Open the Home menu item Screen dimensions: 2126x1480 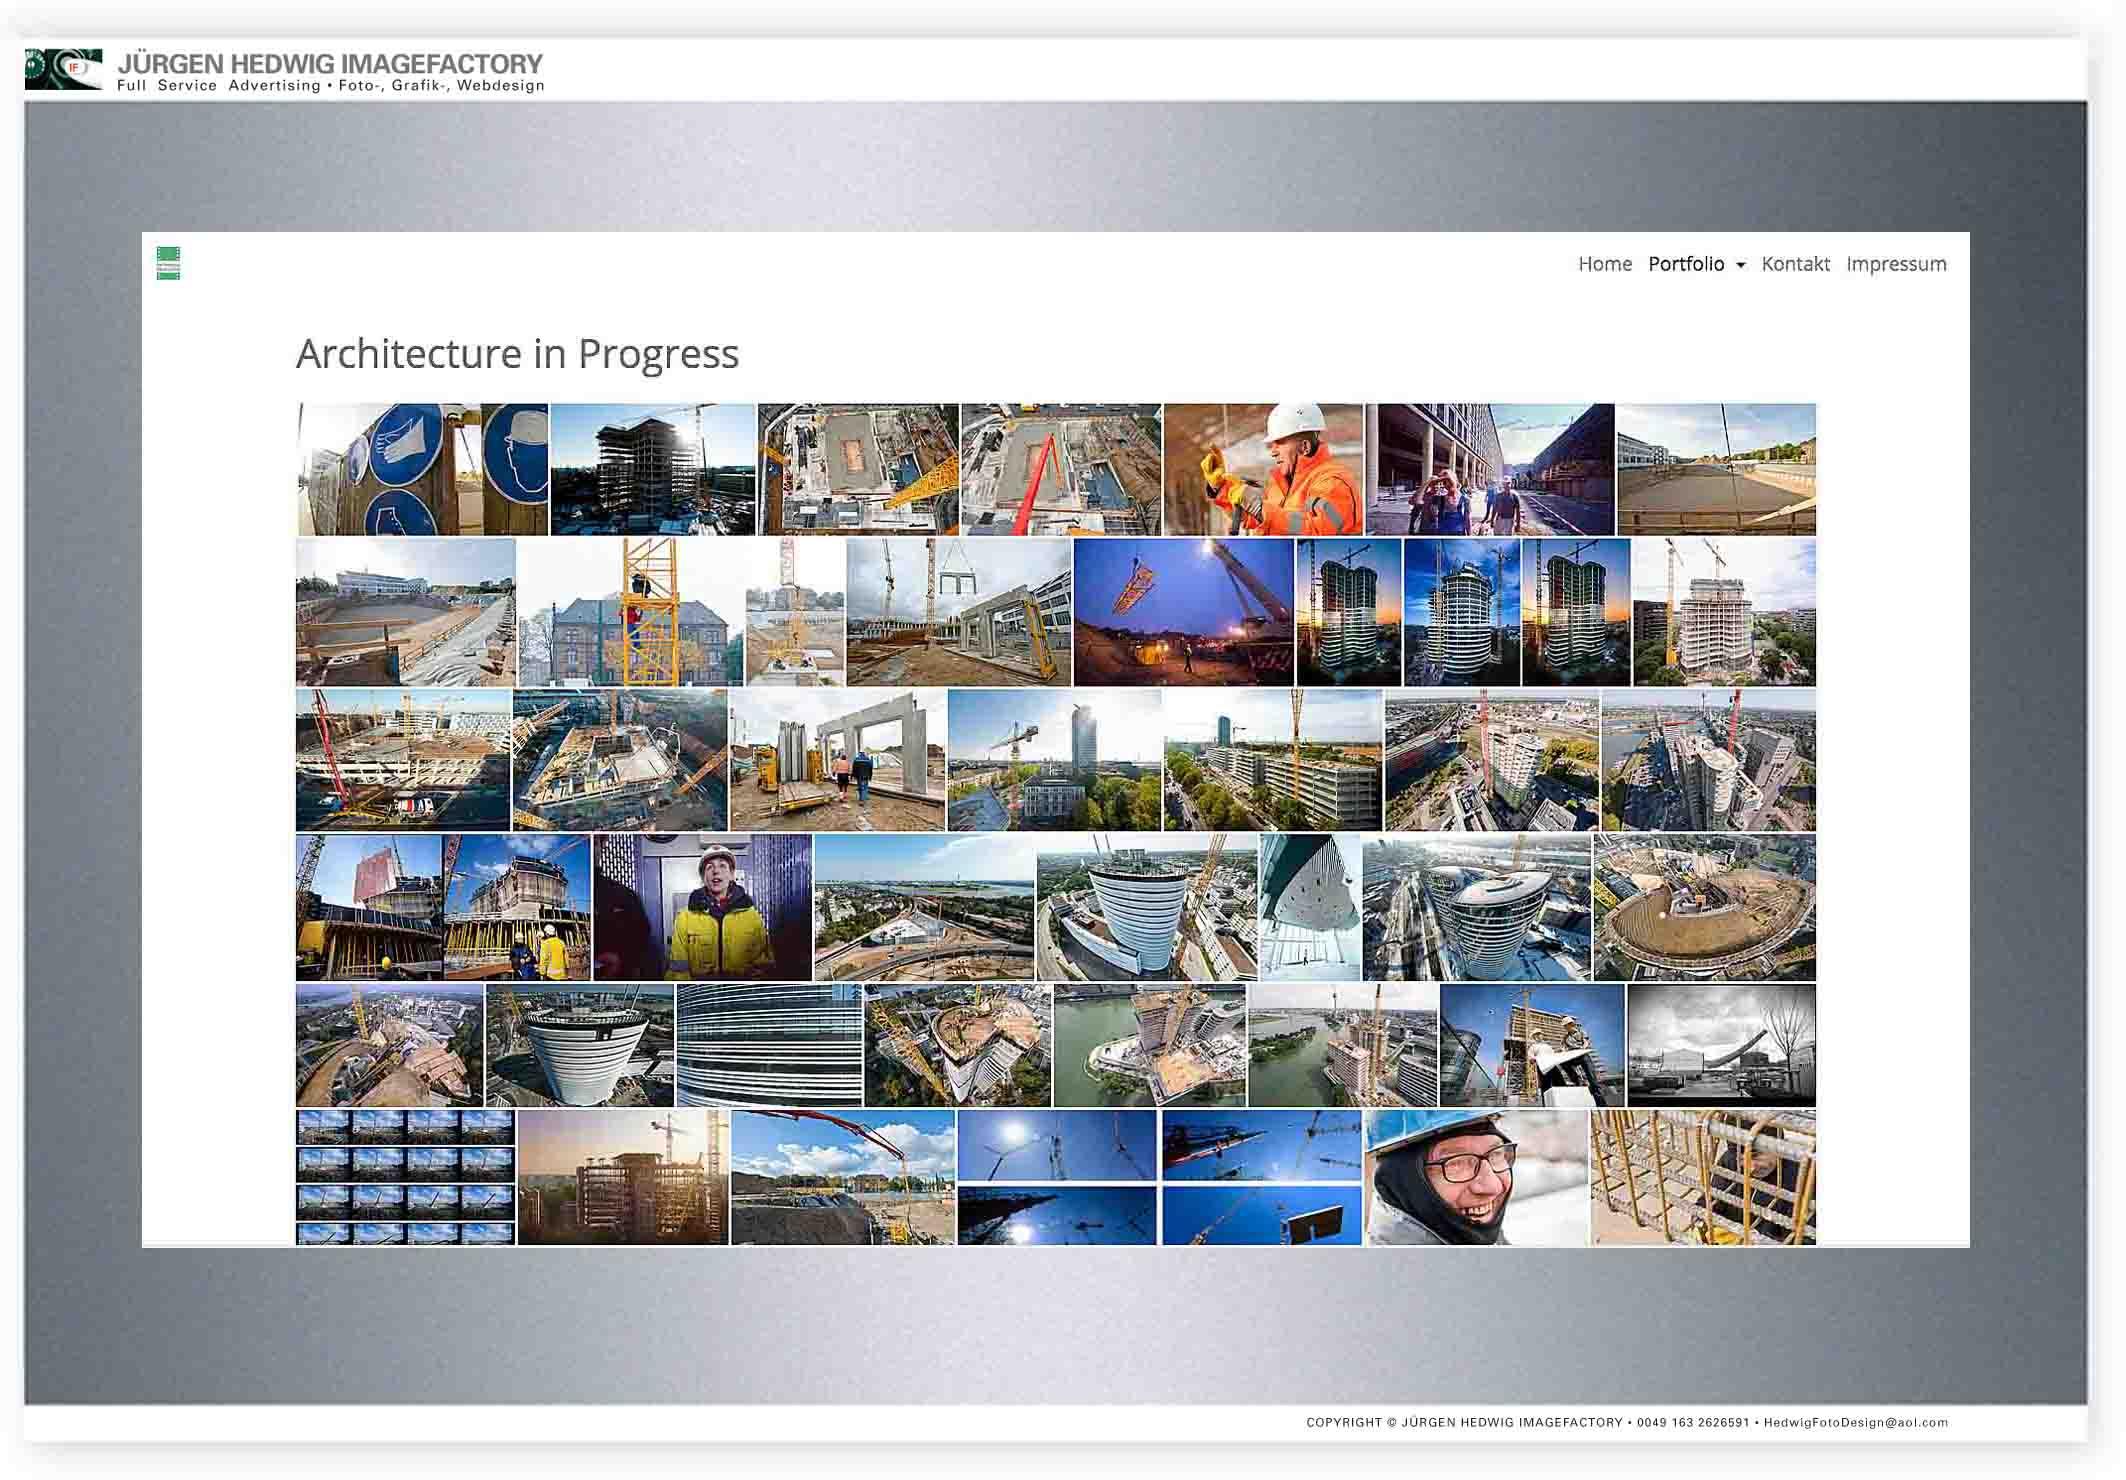1604,264
